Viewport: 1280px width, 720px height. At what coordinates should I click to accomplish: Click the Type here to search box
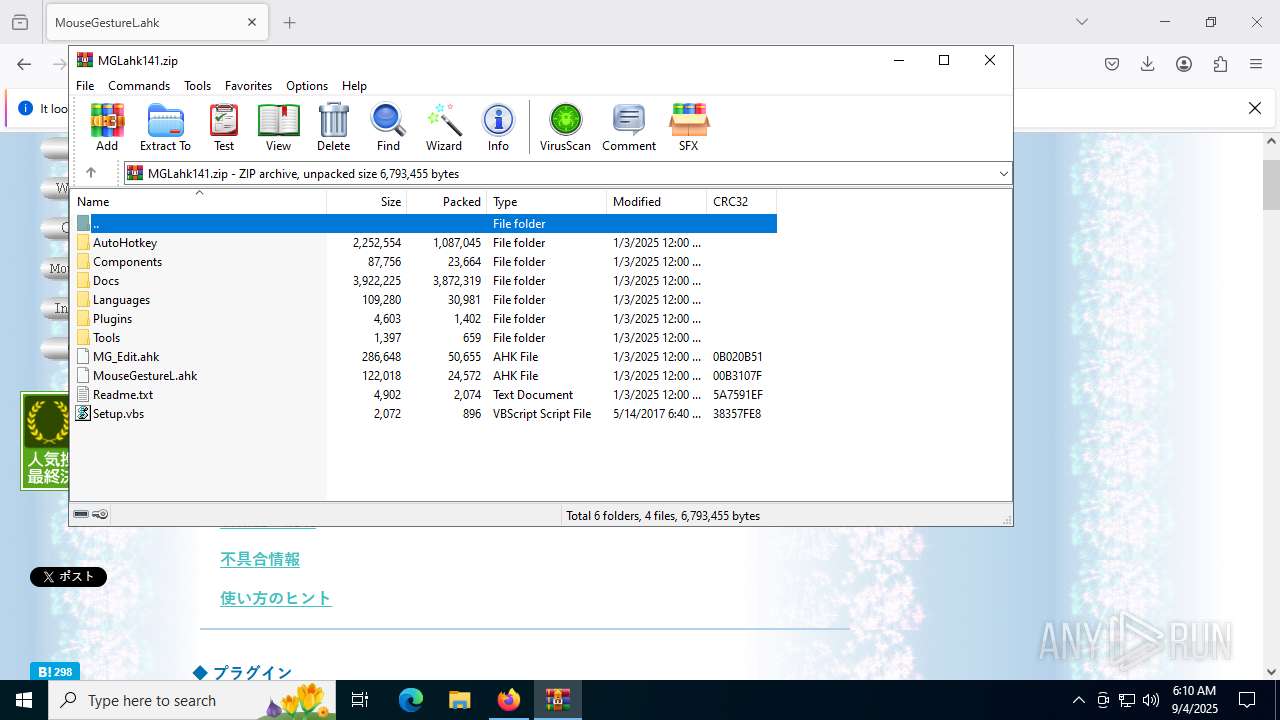pos(192,700)
